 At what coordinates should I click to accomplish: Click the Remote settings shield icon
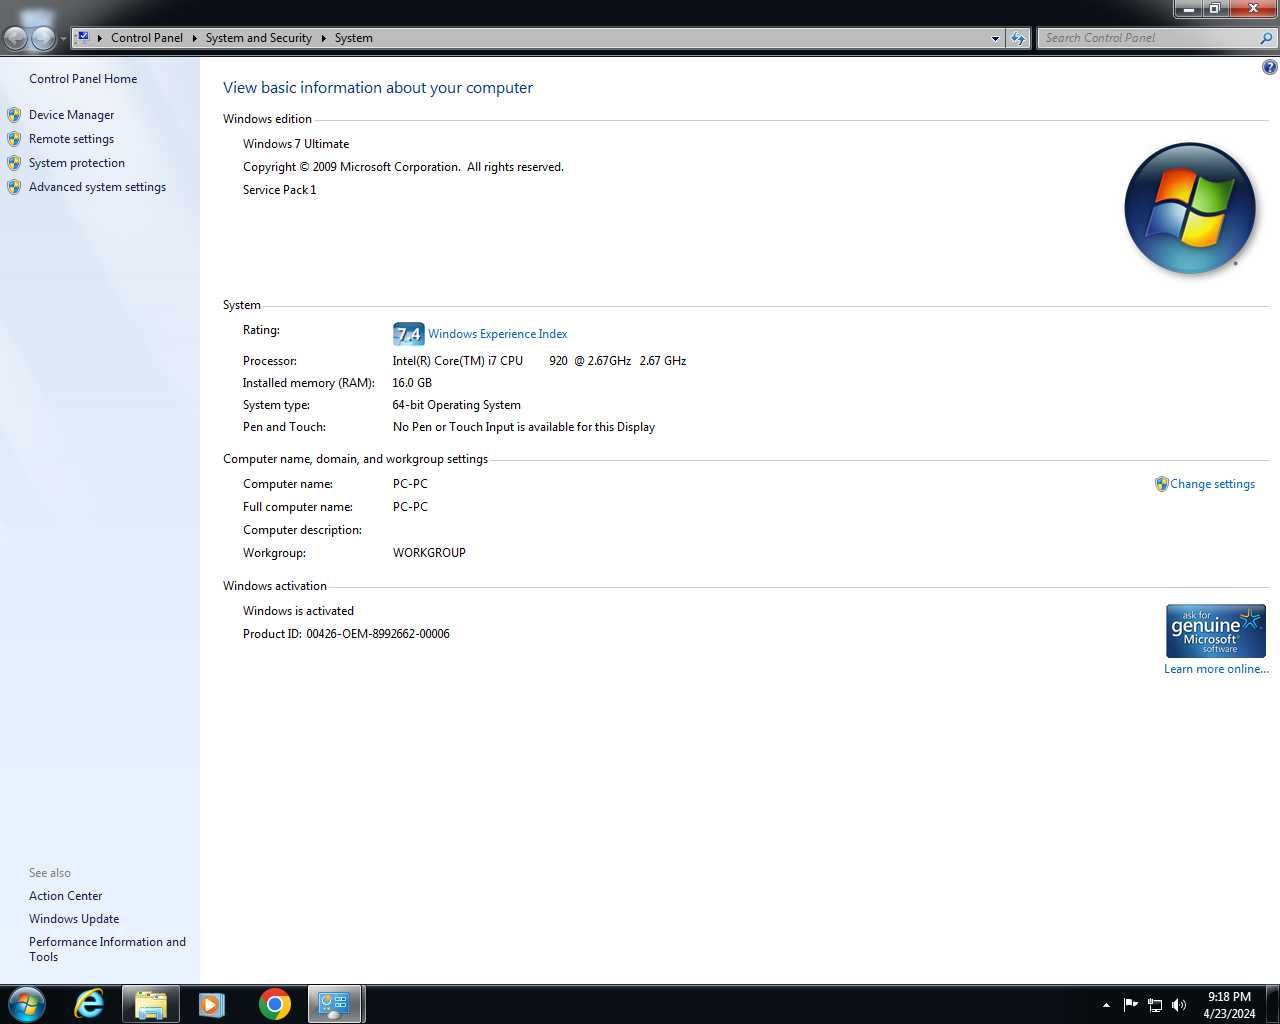pos(14,139)
